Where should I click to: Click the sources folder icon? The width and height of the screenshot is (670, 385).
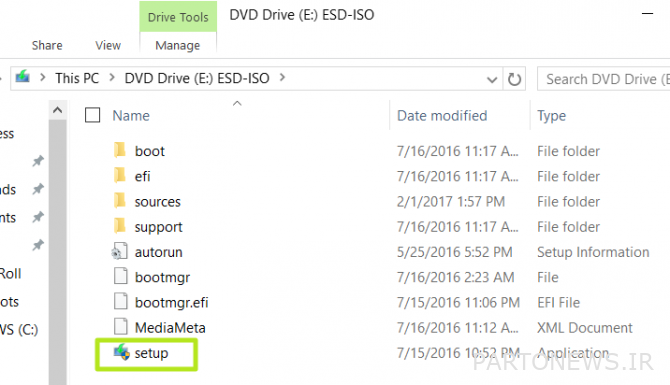coord(120,201)
